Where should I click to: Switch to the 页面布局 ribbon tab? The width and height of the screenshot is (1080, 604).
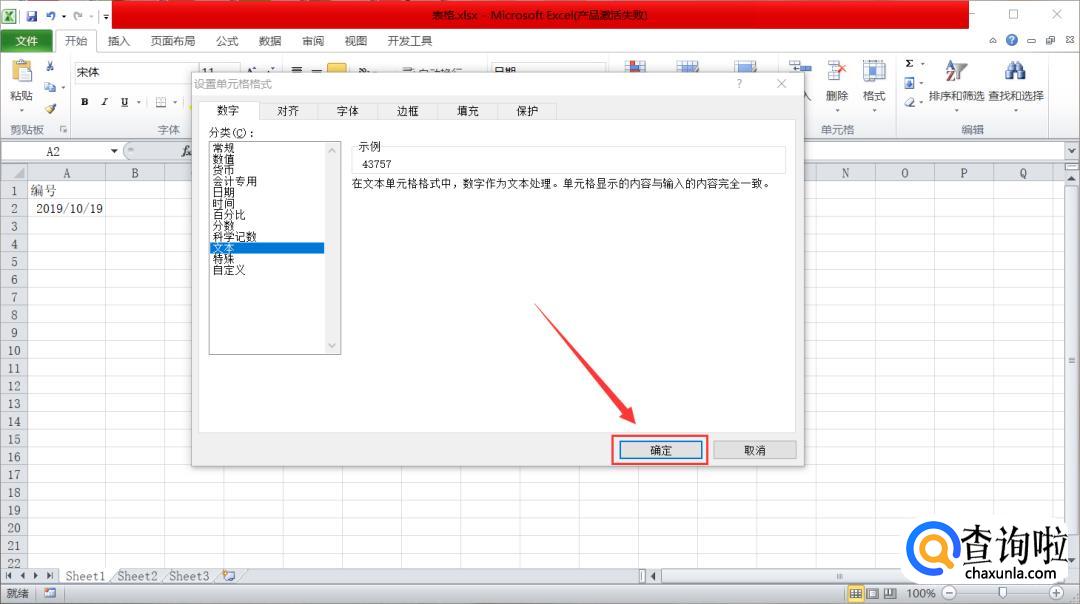pyautogui.click(x=173, y=41)
